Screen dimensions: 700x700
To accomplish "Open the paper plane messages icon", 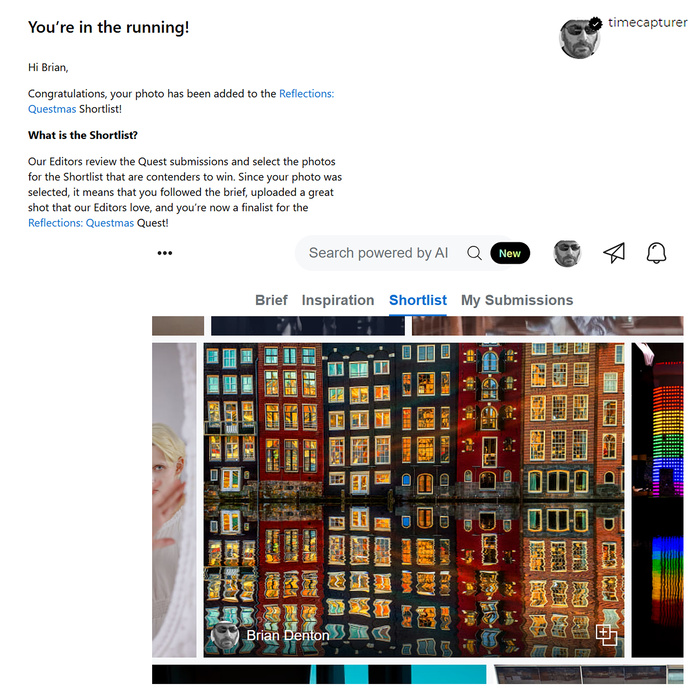I will click(x=614, y=253).
